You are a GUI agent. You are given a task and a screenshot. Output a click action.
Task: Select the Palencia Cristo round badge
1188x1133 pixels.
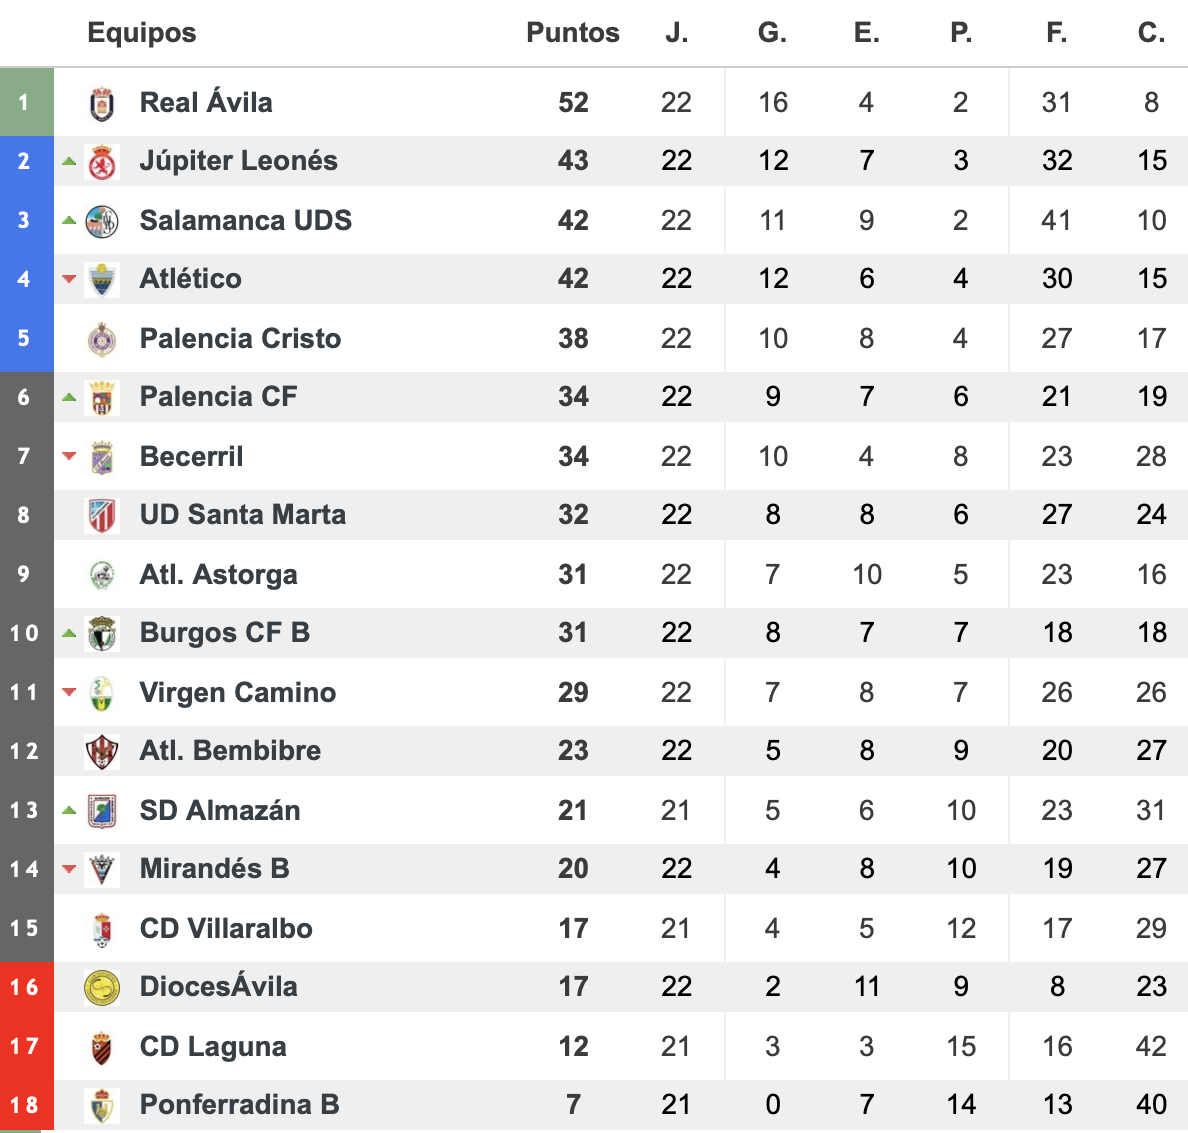click(x=102, y=339)
